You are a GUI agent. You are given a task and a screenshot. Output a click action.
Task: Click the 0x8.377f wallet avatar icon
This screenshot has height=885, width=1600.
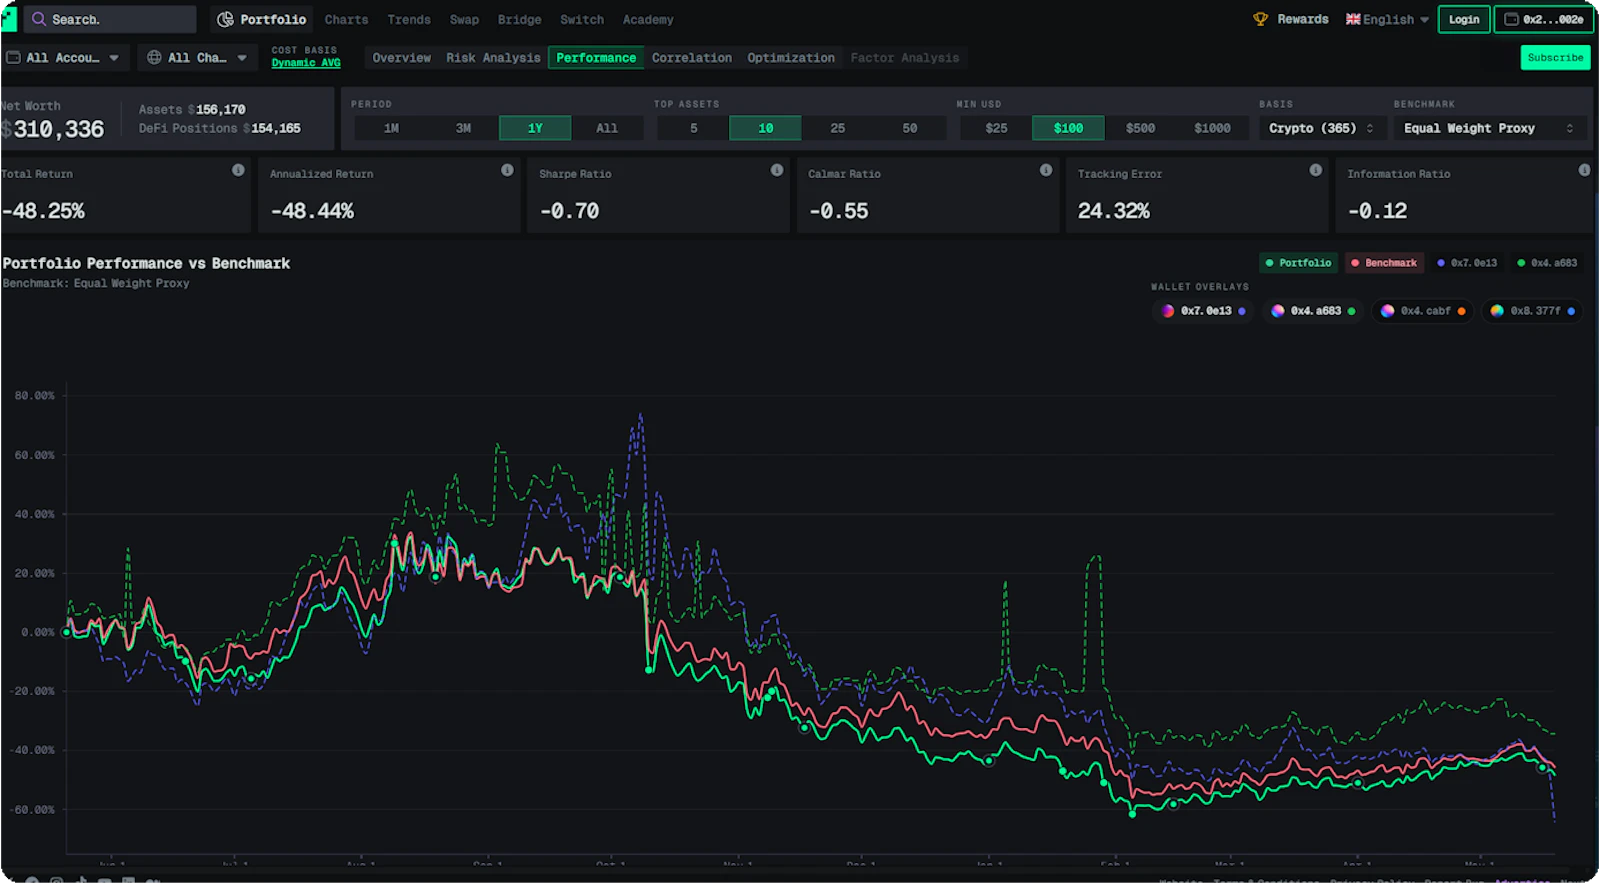(x=1497, y=311)
